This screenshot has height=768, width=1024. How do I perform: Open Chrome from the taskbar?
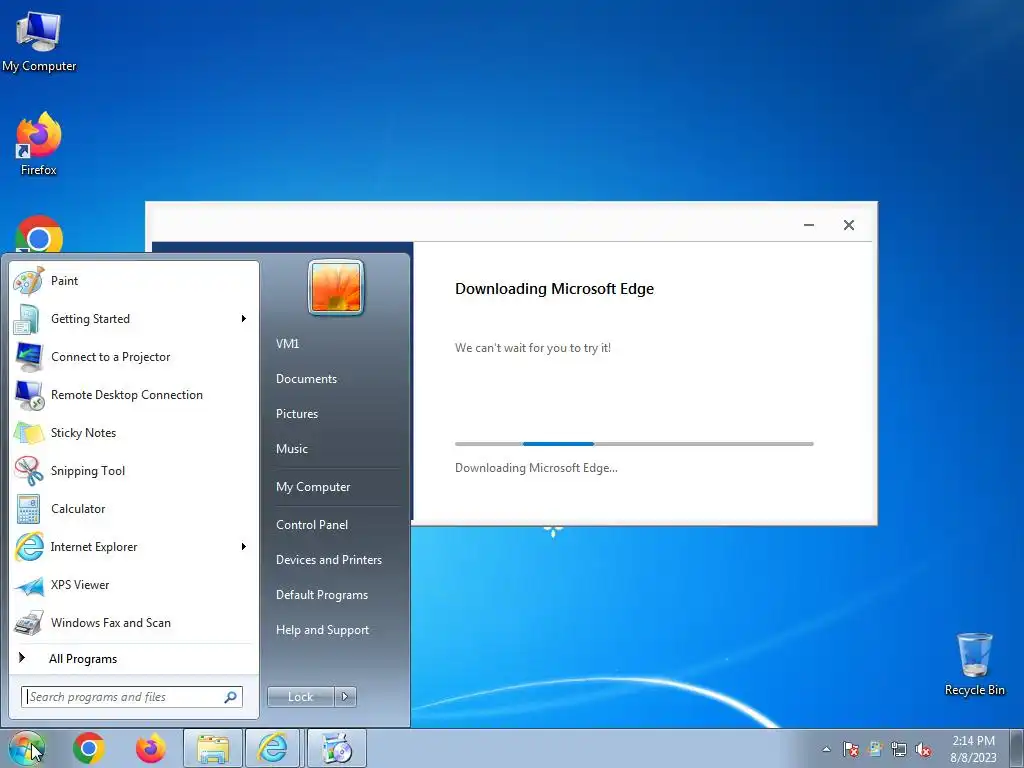89,748
